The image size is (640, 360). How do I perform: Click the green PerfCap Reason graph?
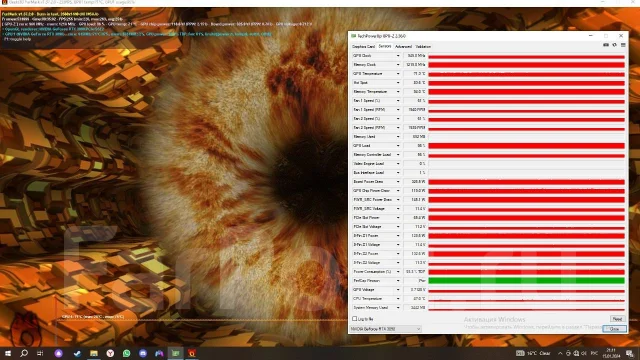527,280
